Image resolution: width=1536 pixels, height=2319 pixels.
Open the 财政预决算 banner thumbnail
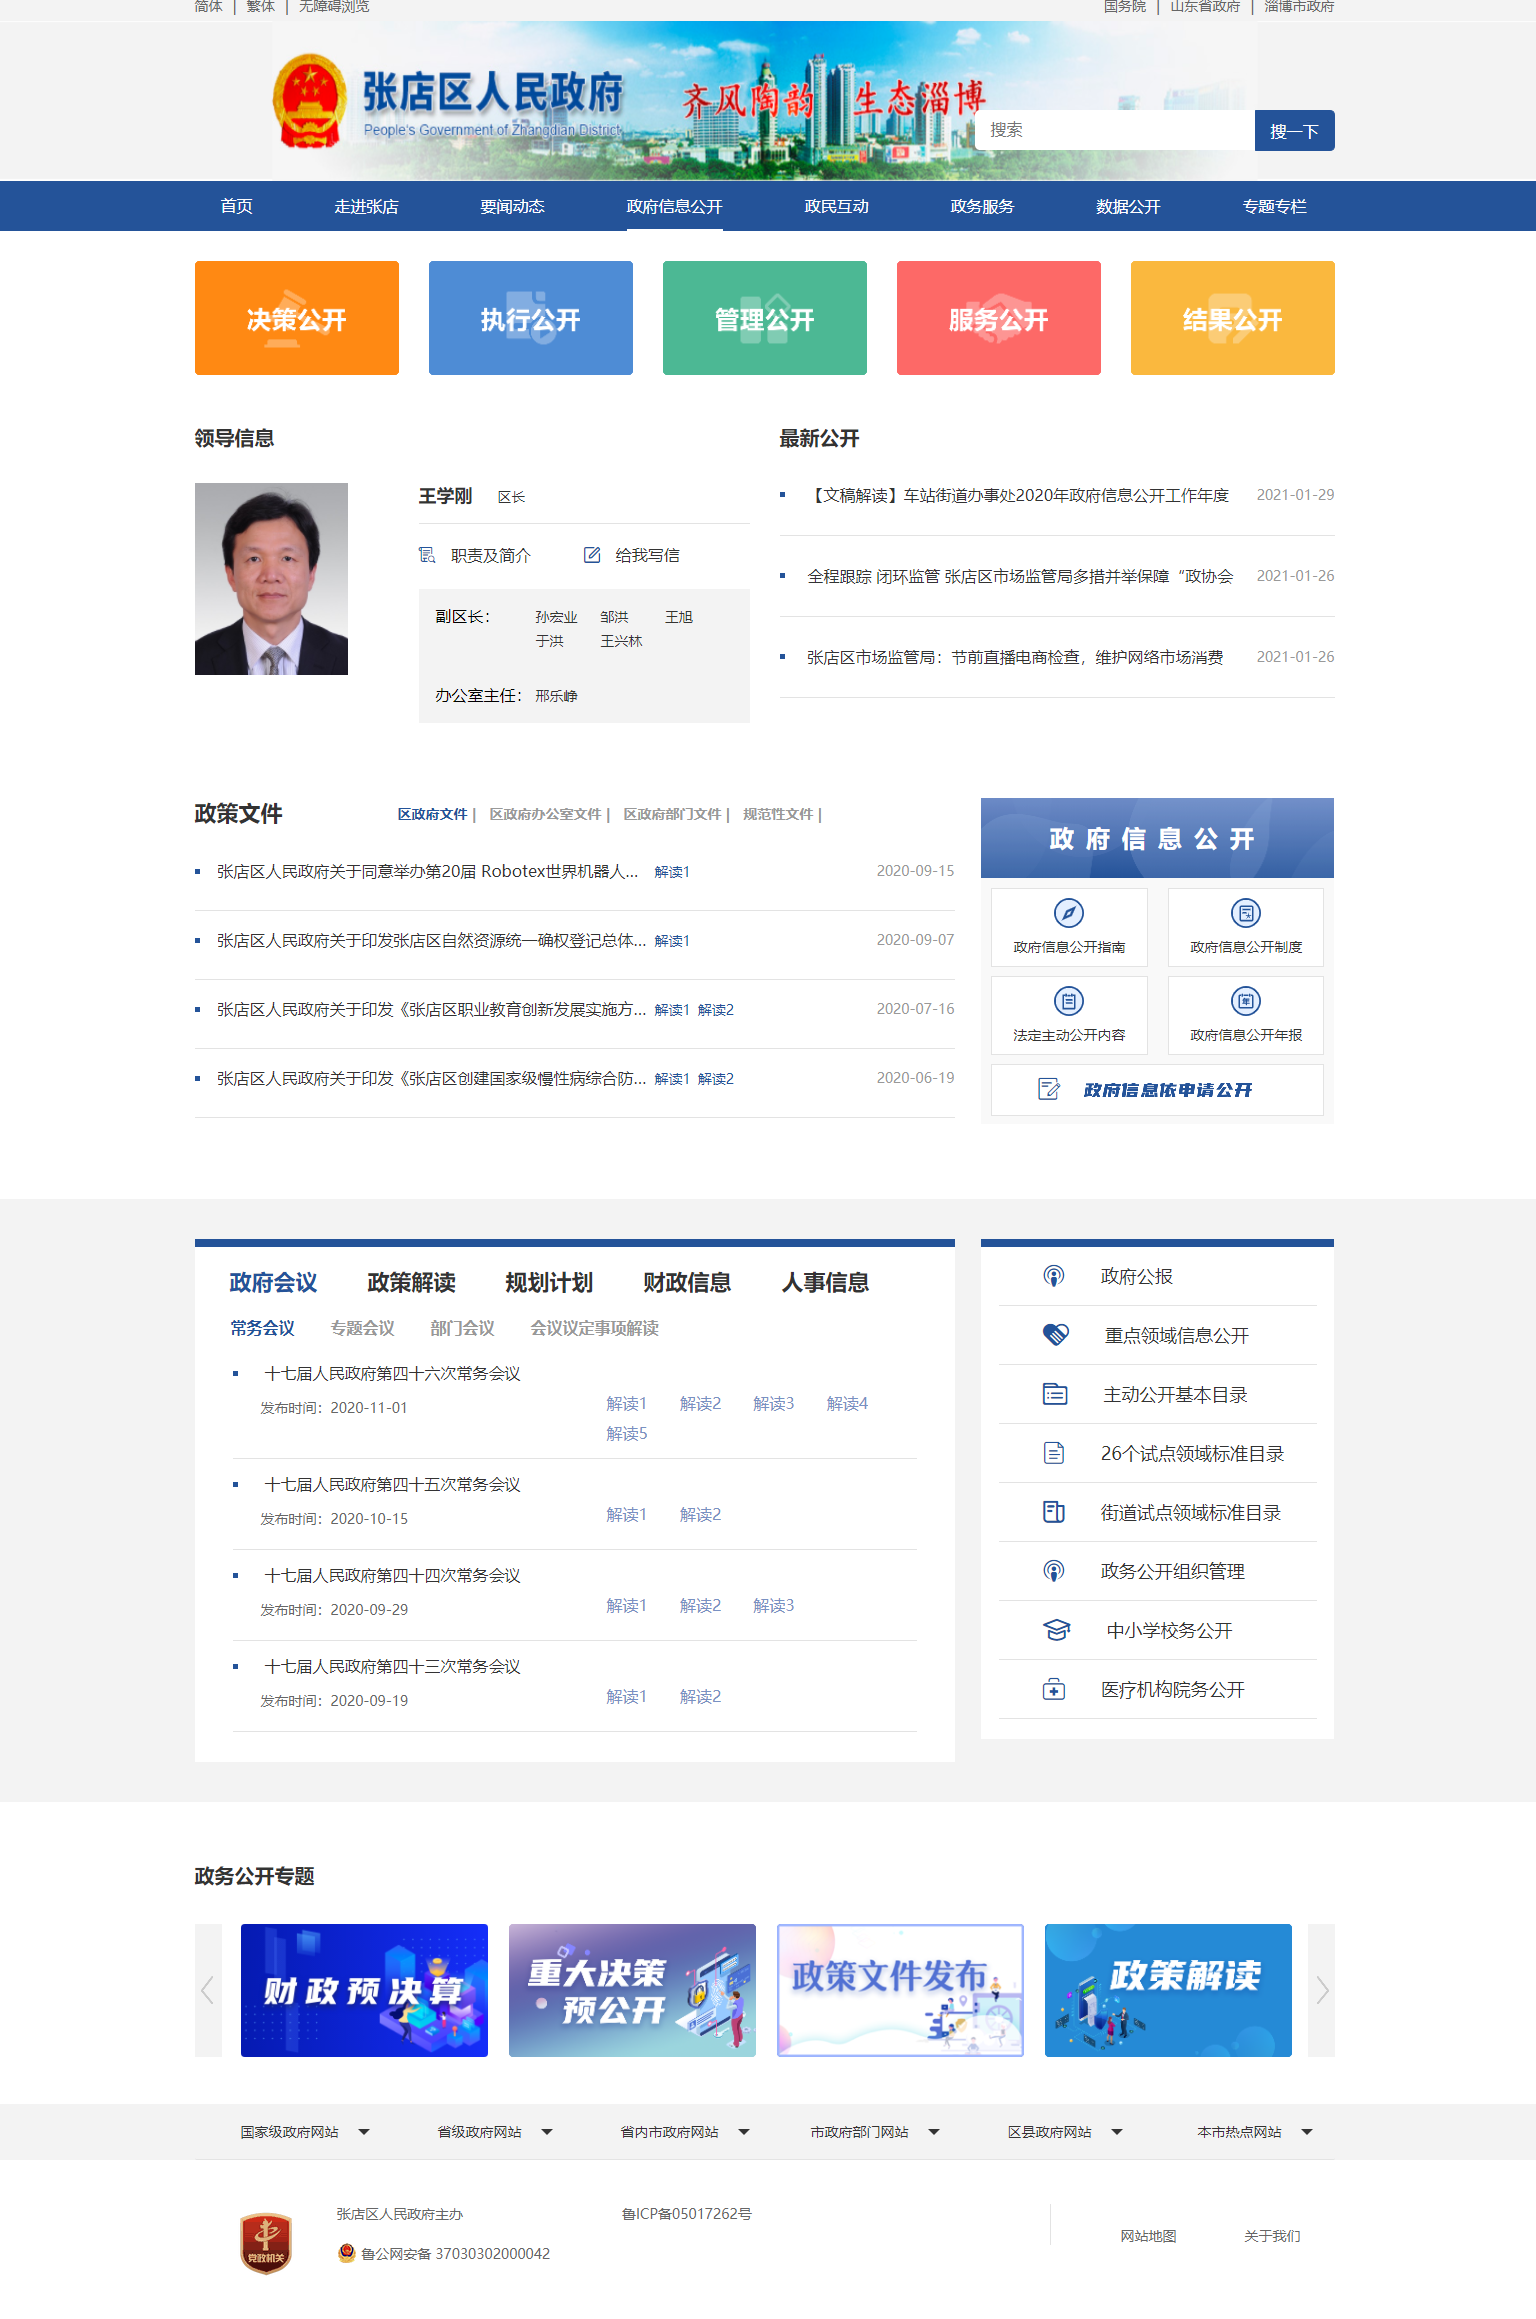(x=364, y=1990)
